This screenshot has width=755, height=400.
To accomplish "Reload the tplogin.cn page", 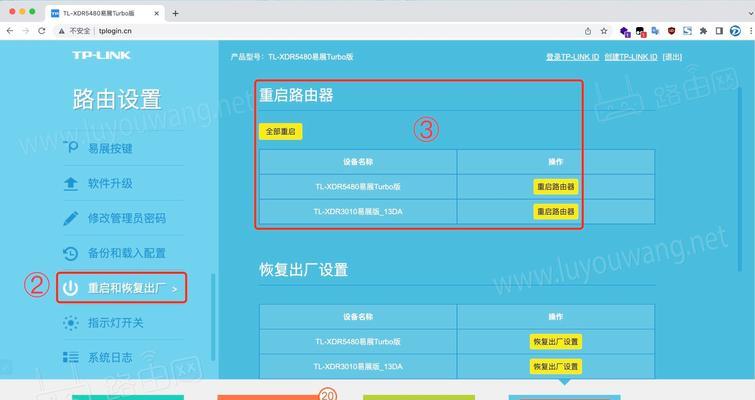I will [42, 31].
